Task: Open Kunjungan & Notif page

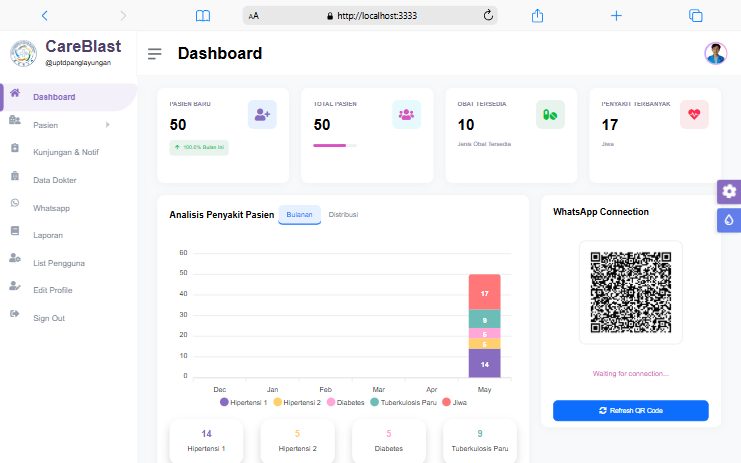Action: [66, 152]
